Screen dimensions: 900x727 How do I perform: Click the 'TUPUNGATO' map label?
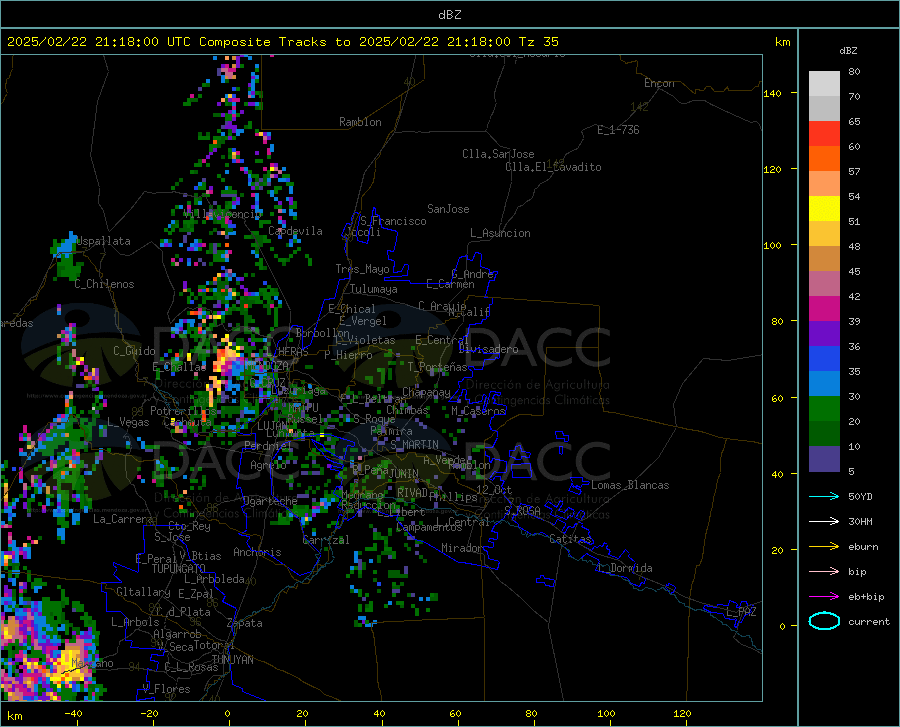pos(179,569)
